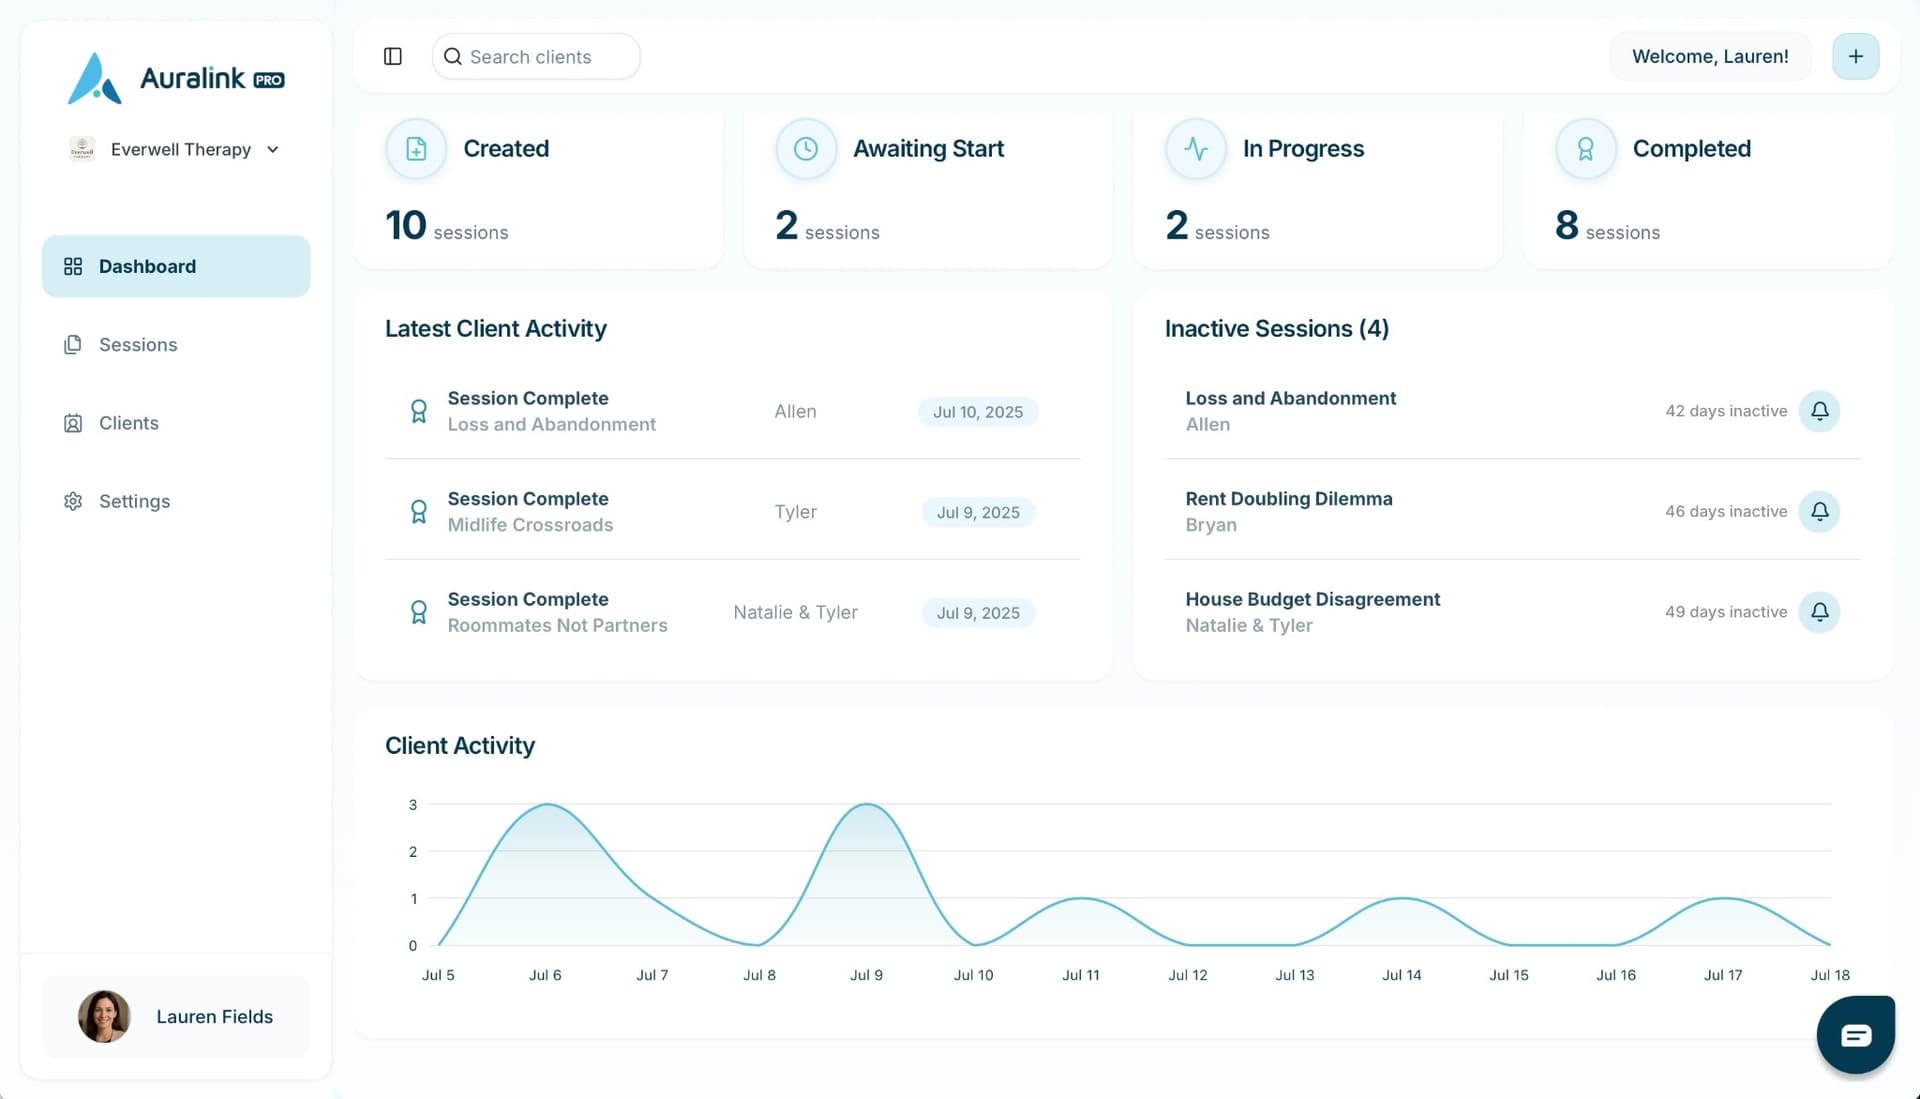Open the sidebar collapse icon next to search
The width and height of the screenshot is (1920, 1099).
pyautogui.click(x=392, y=56)
